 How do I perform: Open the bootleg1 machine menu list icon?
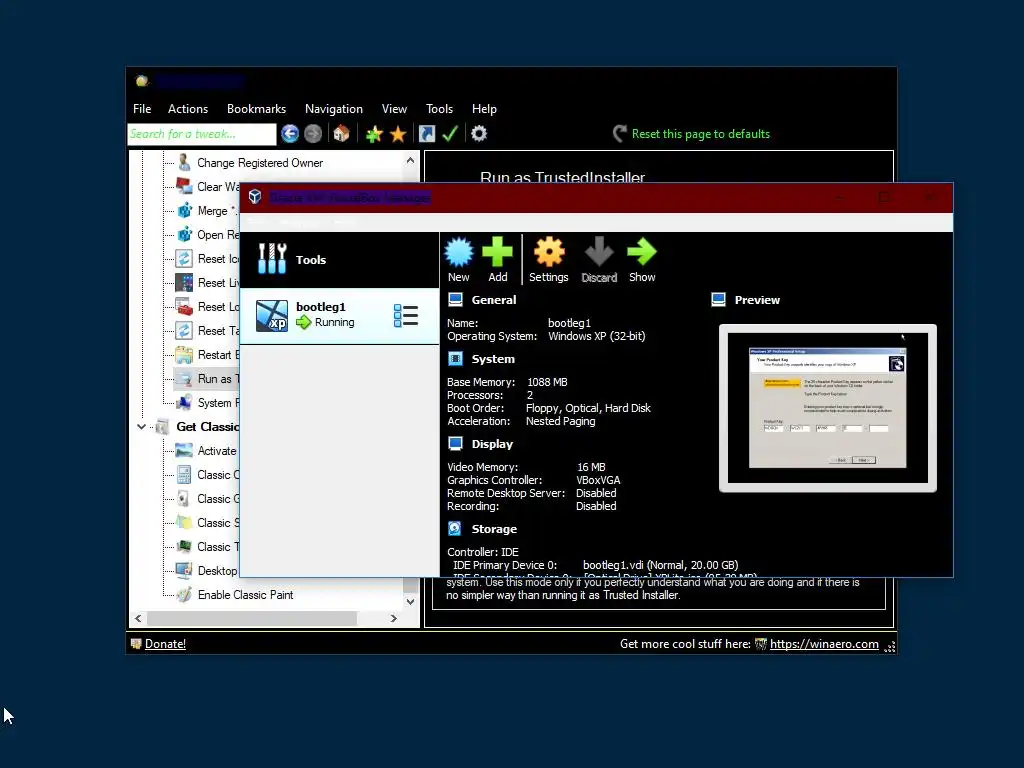[406, 315]
